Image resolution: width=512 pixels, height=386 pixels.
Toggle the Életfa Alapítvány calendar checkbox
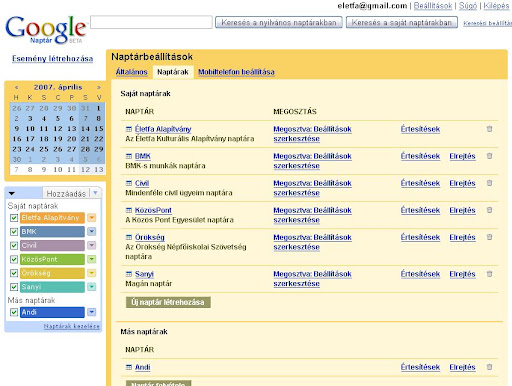(x=14, y=218)
